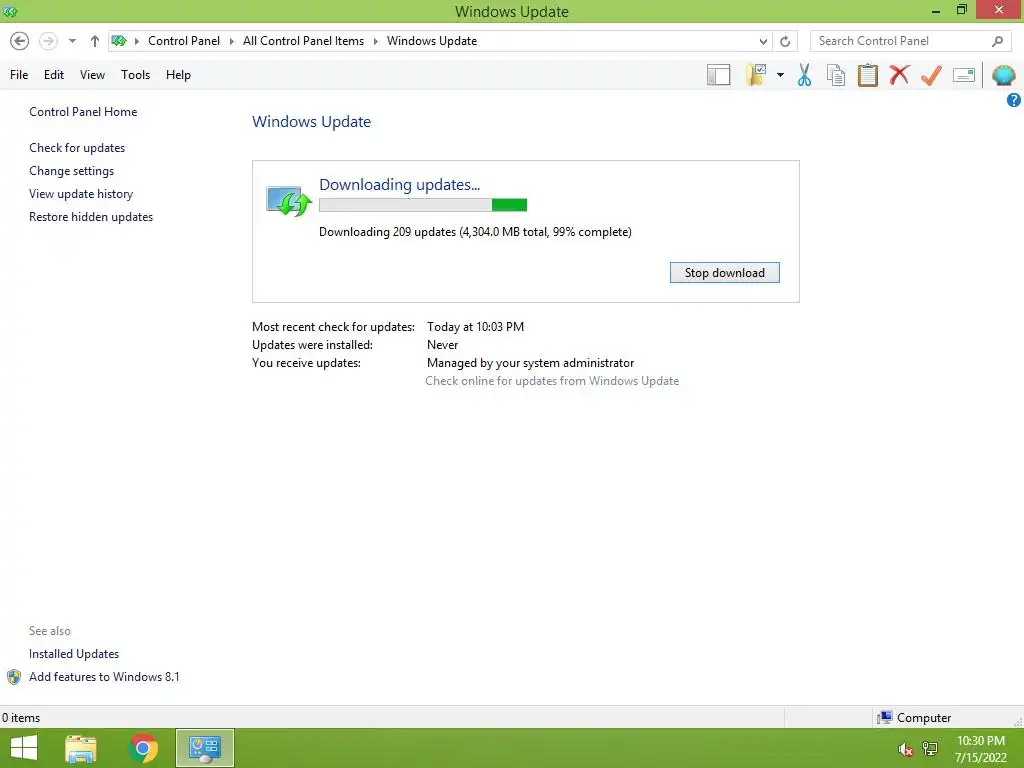
Task: Click the Computer status bar icon
Action: coord(885,717)
